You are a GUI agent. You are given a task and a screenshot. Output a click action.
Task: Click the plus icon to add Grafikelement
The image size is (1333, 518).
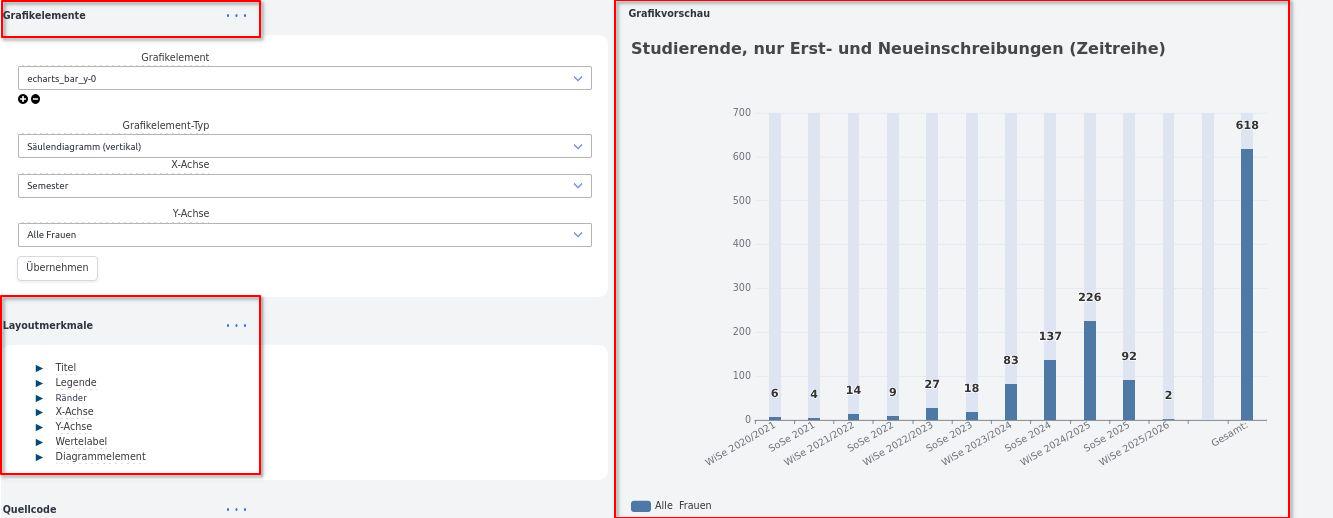(23, 99)
